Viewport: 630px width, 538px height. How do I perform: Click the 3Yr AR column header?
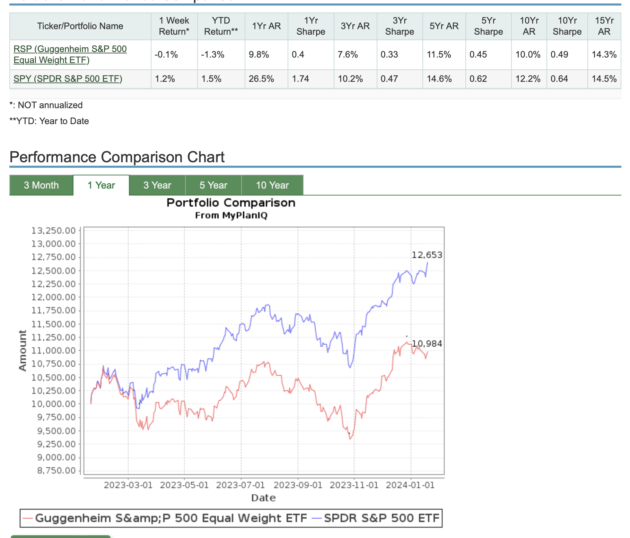(x=355, y=26)
